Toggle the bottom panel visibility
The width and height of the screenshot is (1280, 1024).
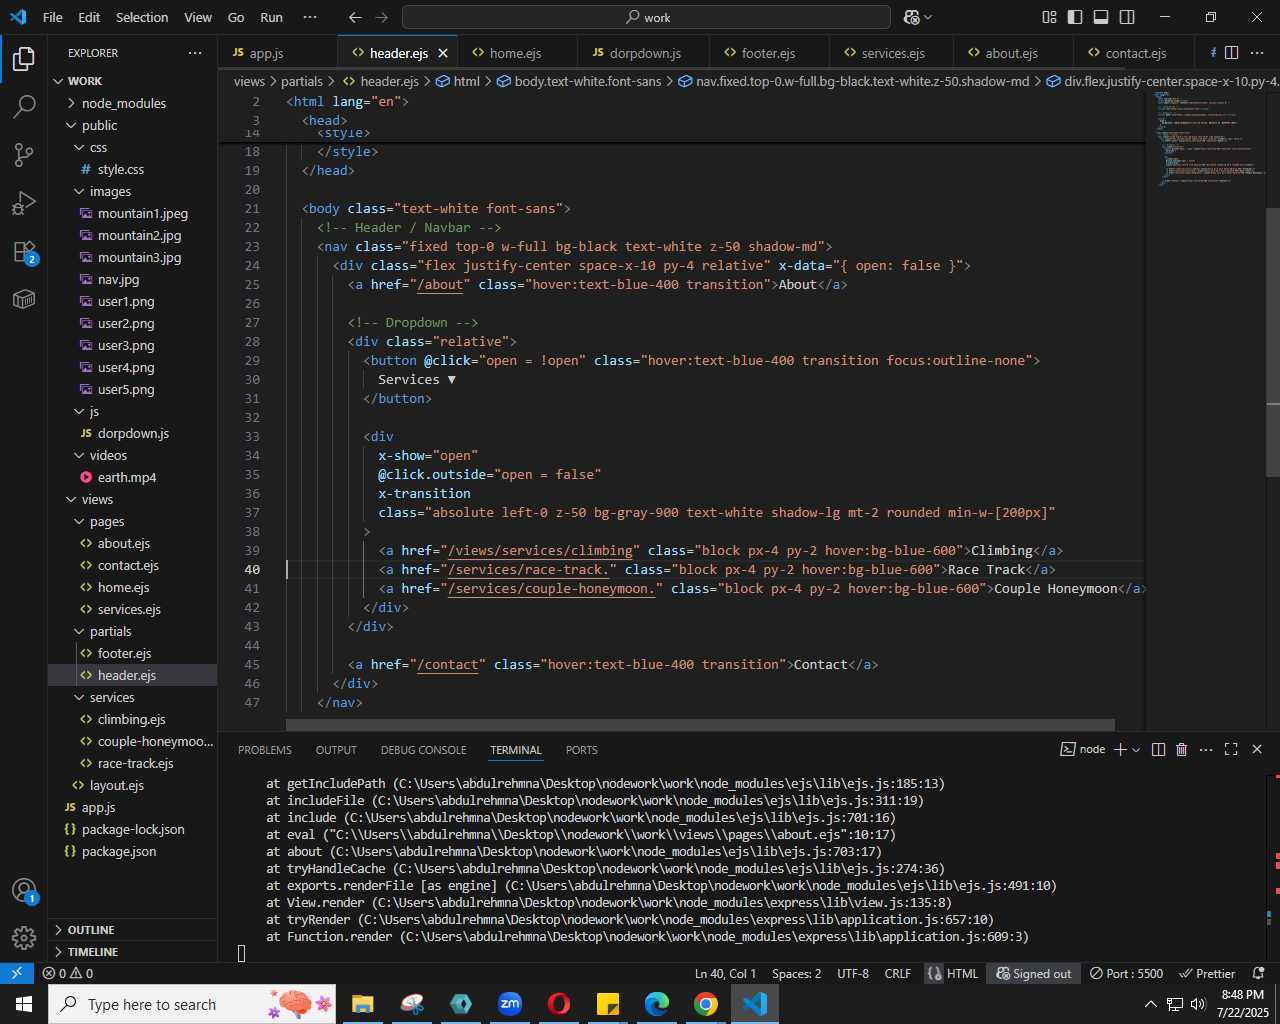click(x=1101, y=17)
